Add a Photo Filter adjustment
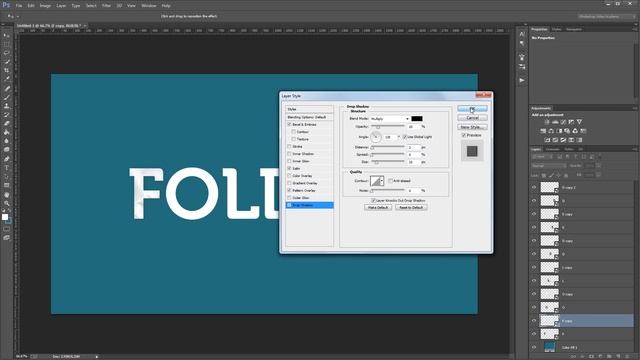640x360 pixels. tap(567, 131)
